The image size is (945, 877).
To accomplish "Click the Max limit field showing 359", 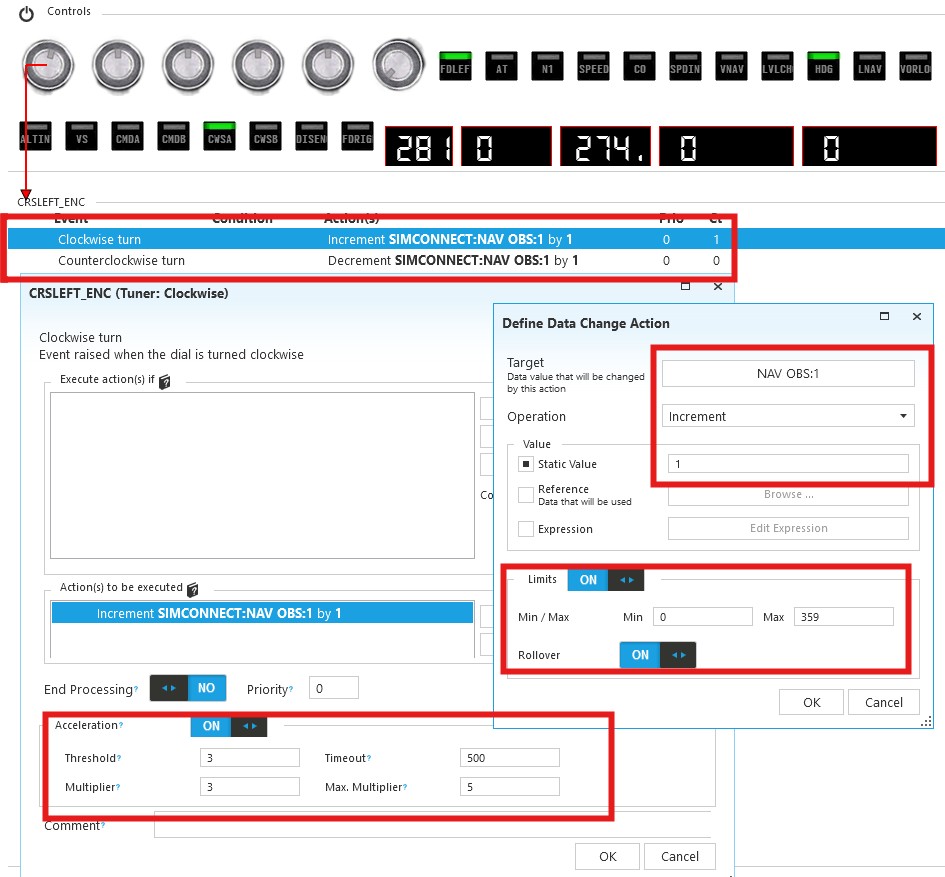I will 843,617.
